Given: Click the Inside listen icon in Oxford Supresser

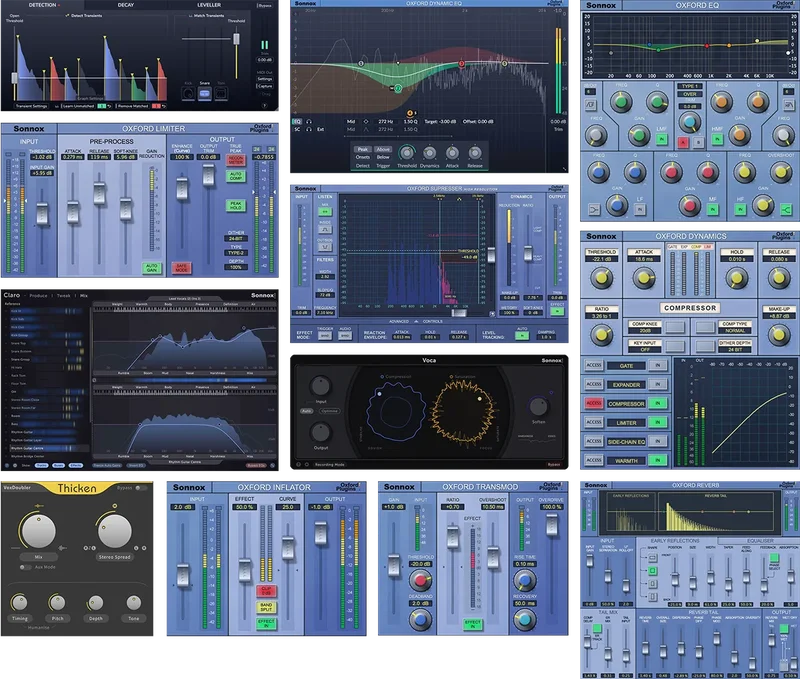Looking at the screenshot, I should tap(325, 229).
